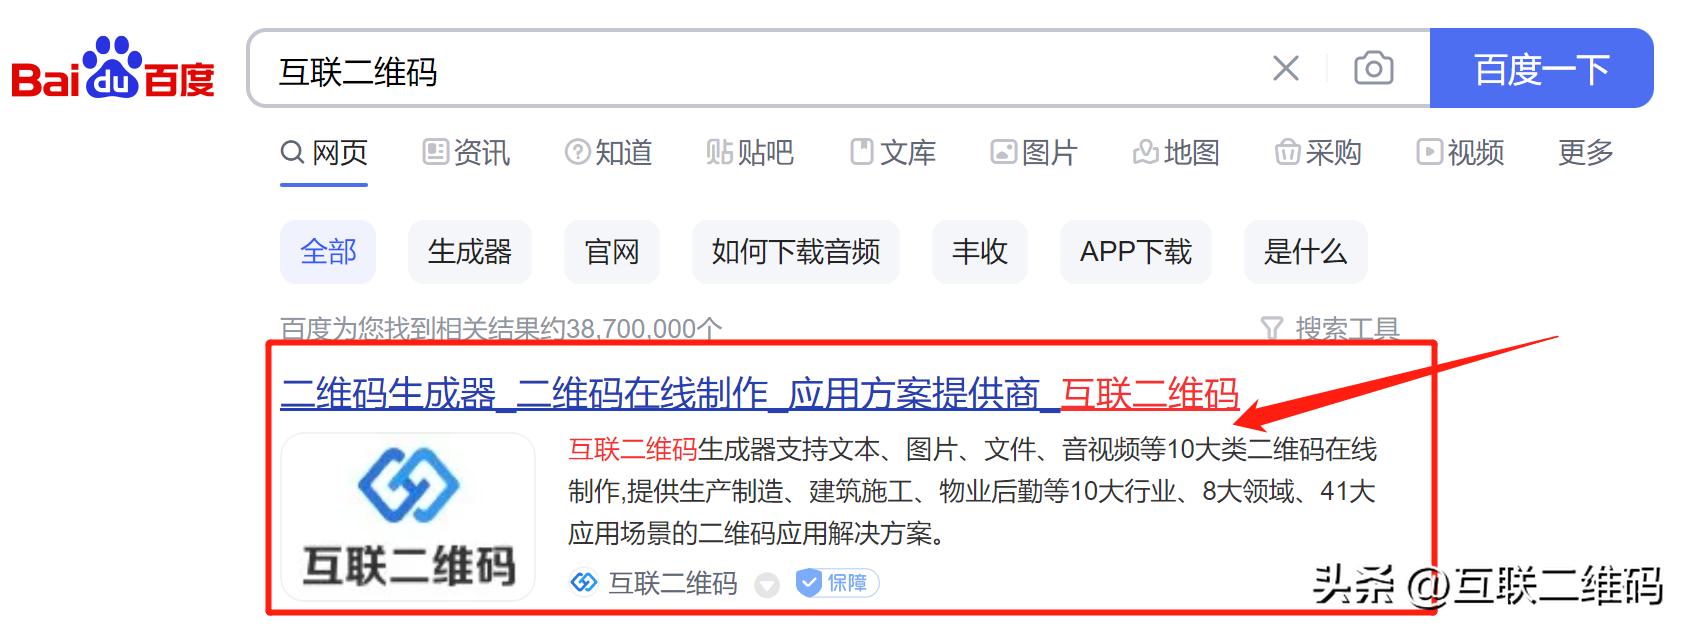1684x626 pixels.
Task: Open the 互联二维码 source name link
Action: [x=673, y=583]
